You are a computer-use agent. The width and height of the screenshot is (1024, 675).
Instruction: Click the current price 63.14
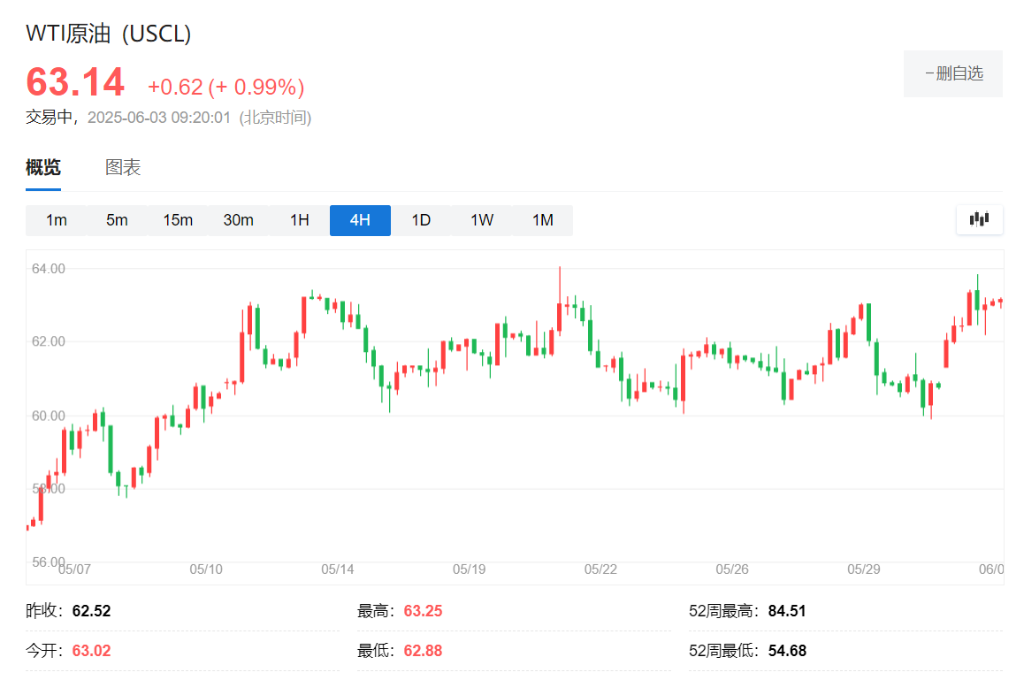pos(75,82)
